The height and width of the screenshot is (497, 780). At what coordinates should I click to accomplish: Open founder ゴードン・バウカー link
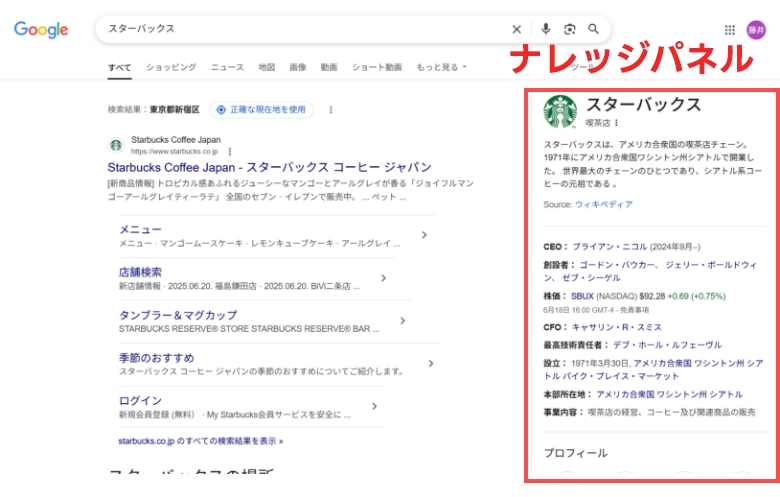617,265
